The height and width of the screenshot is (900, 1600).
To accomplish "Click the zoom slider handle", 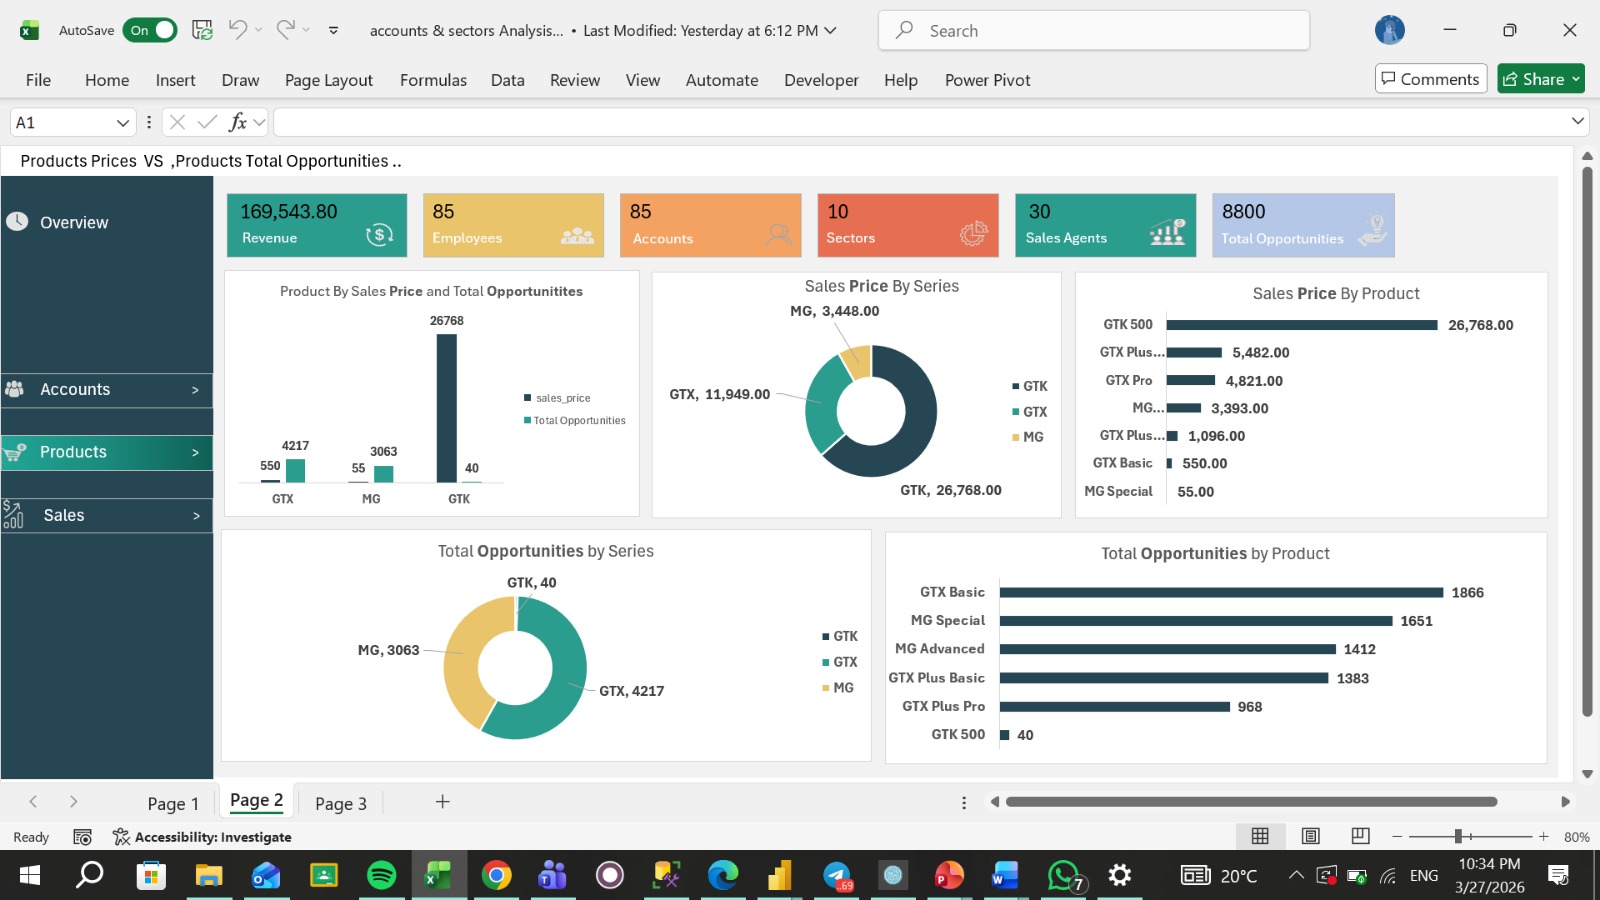I will click(x=1458, y=836).
